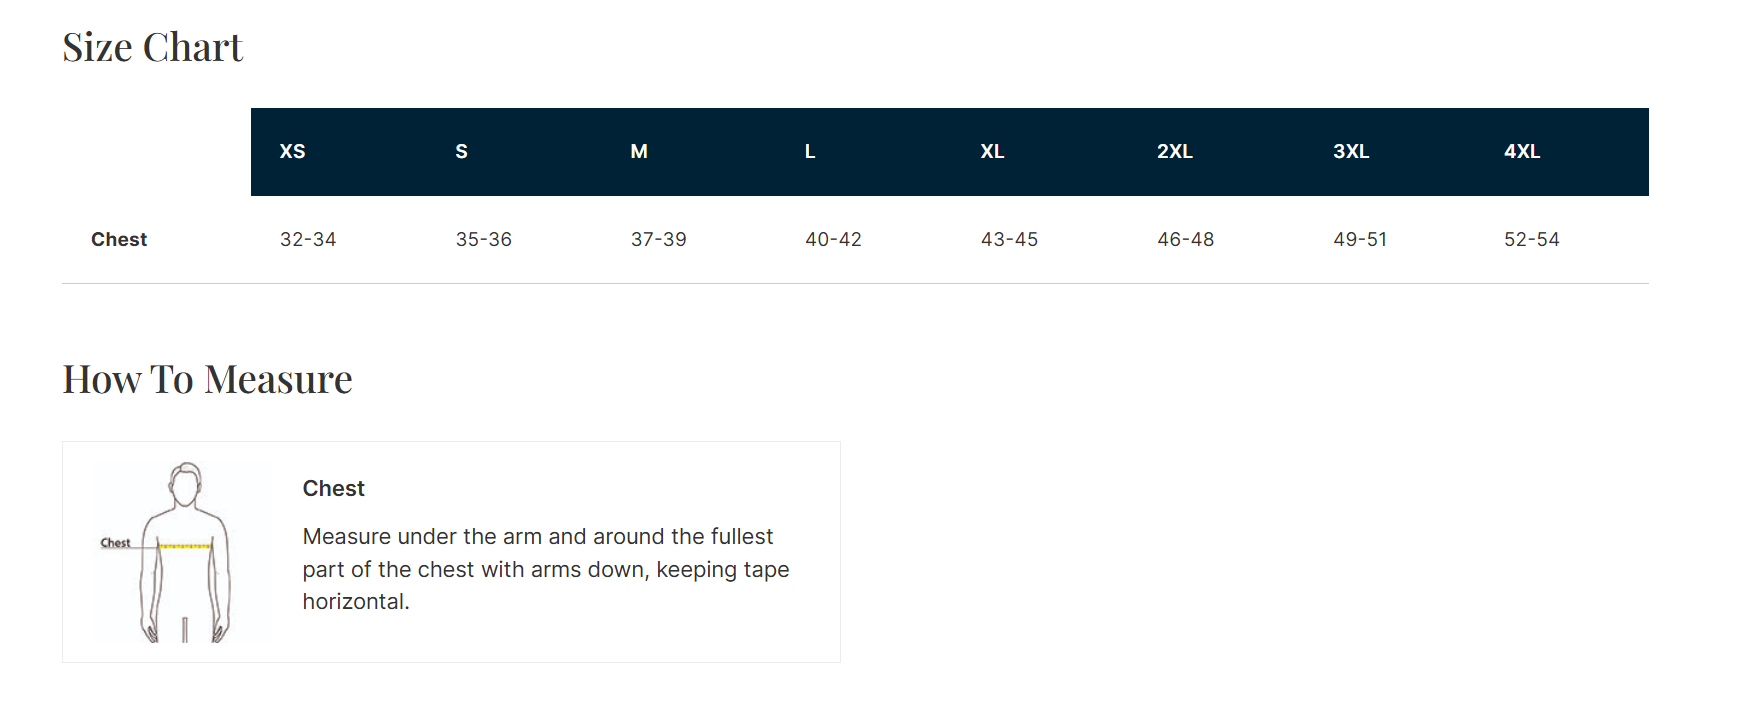The height and width of the screenshot is (708, 1739).
Task: Click the chest measurement illustration
Action: click(x=183, y=552)
